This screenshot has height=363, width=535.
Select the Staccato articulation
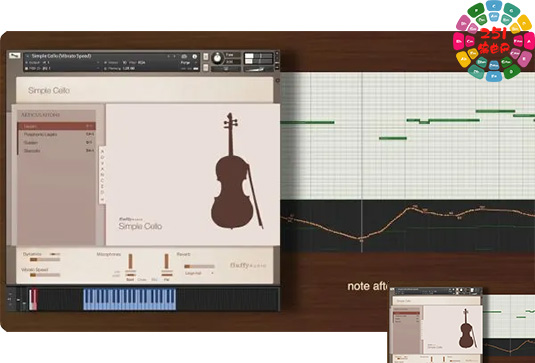click(57, 150)
